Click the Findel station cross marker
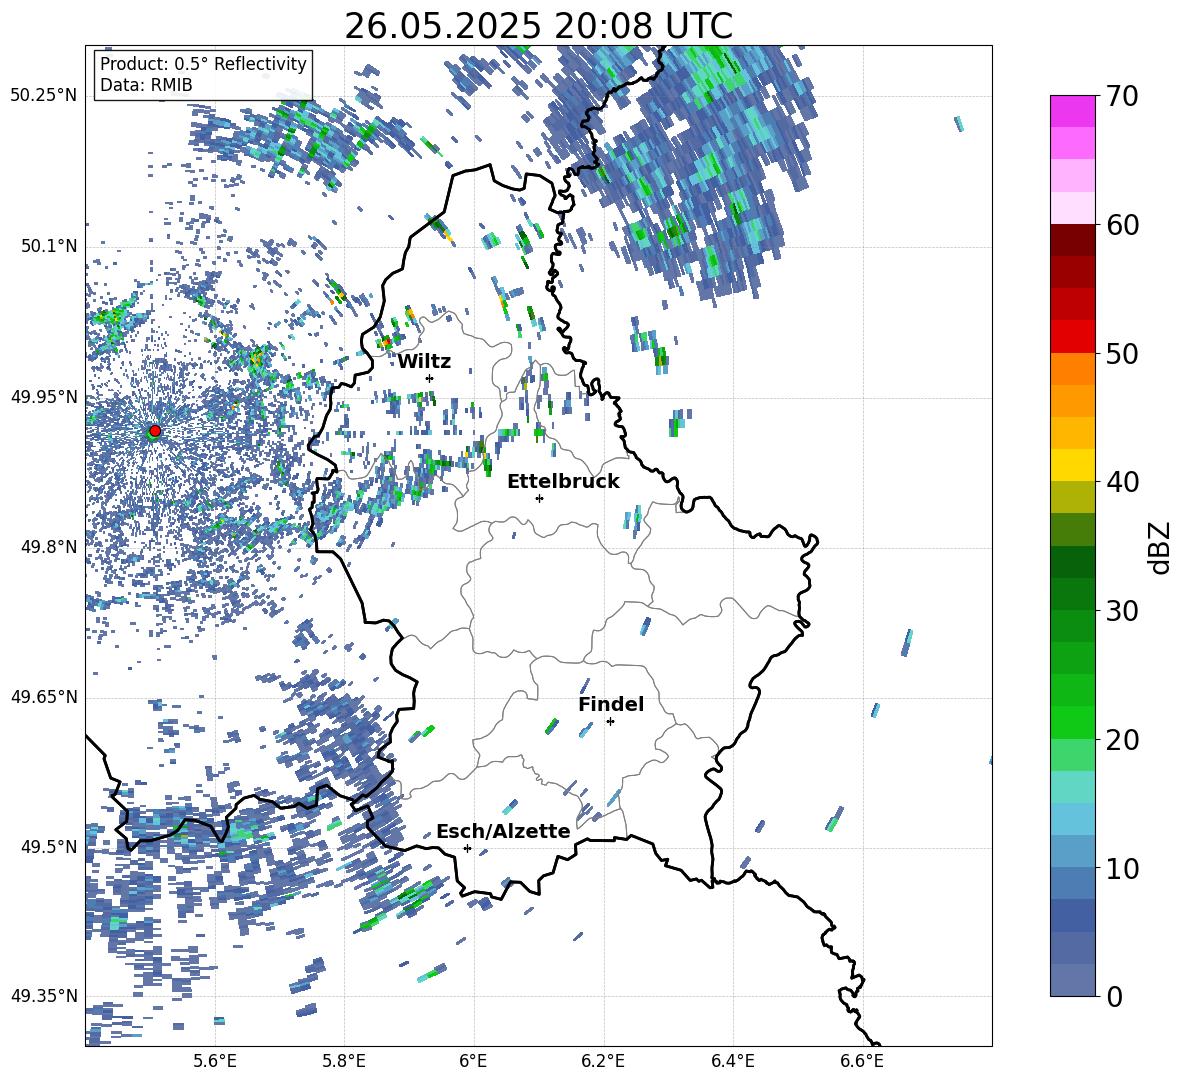This screenshot has height=1081, width=1184. pyautogui.click(x=610, y=722)
